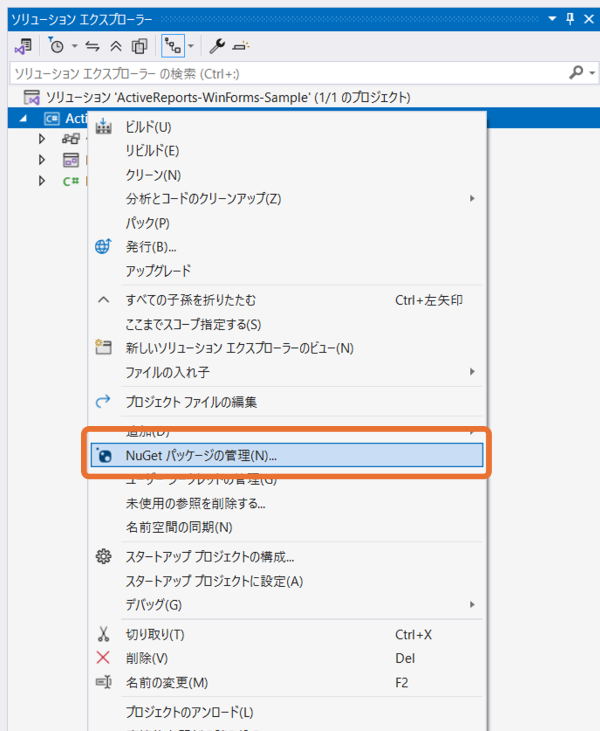The height and width of the screenshot is (731, 600).
Task: Choose 未使用の参照を削除する... menu item
Action: [287, 503]
